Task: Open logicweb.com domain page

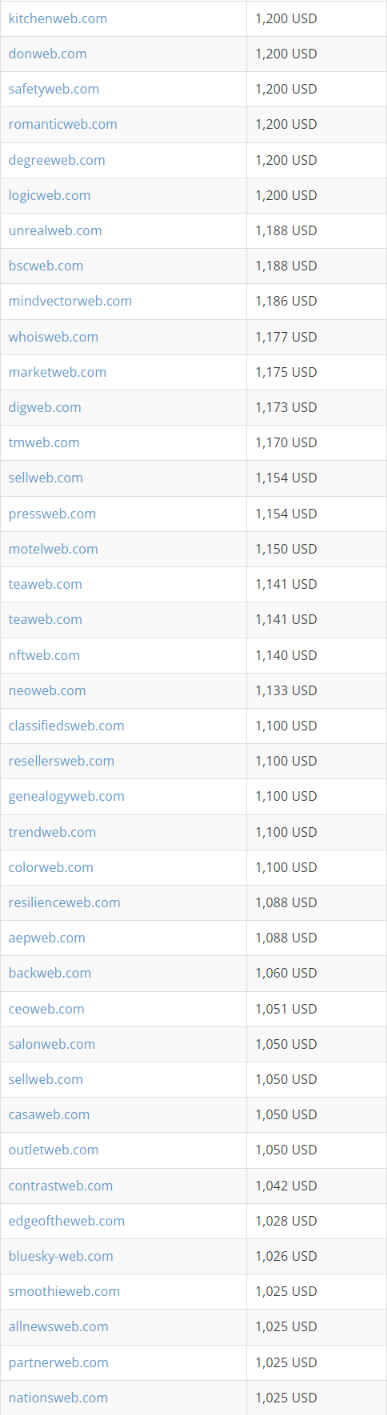Action: click(49, 195)
